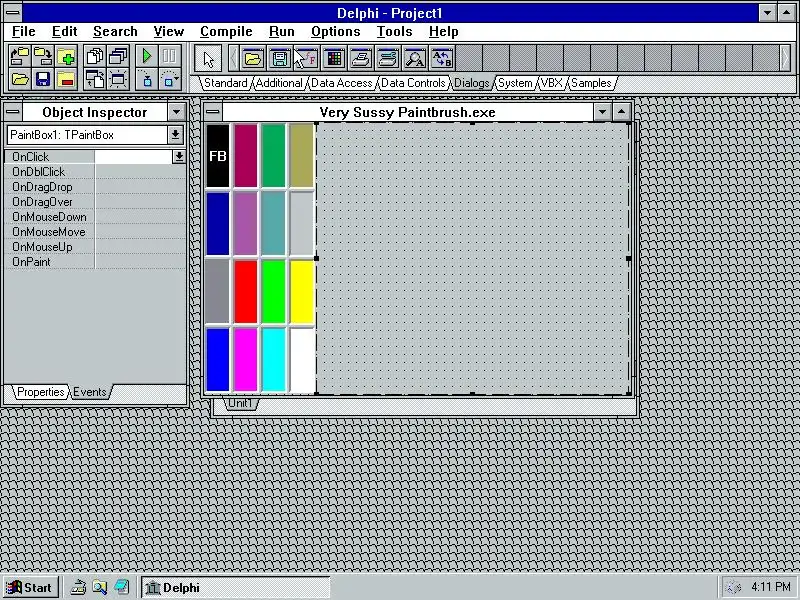Viewport: 800px width, 600px height.
Task: Select the ReplaceDialog component
Action: point(442,59)
